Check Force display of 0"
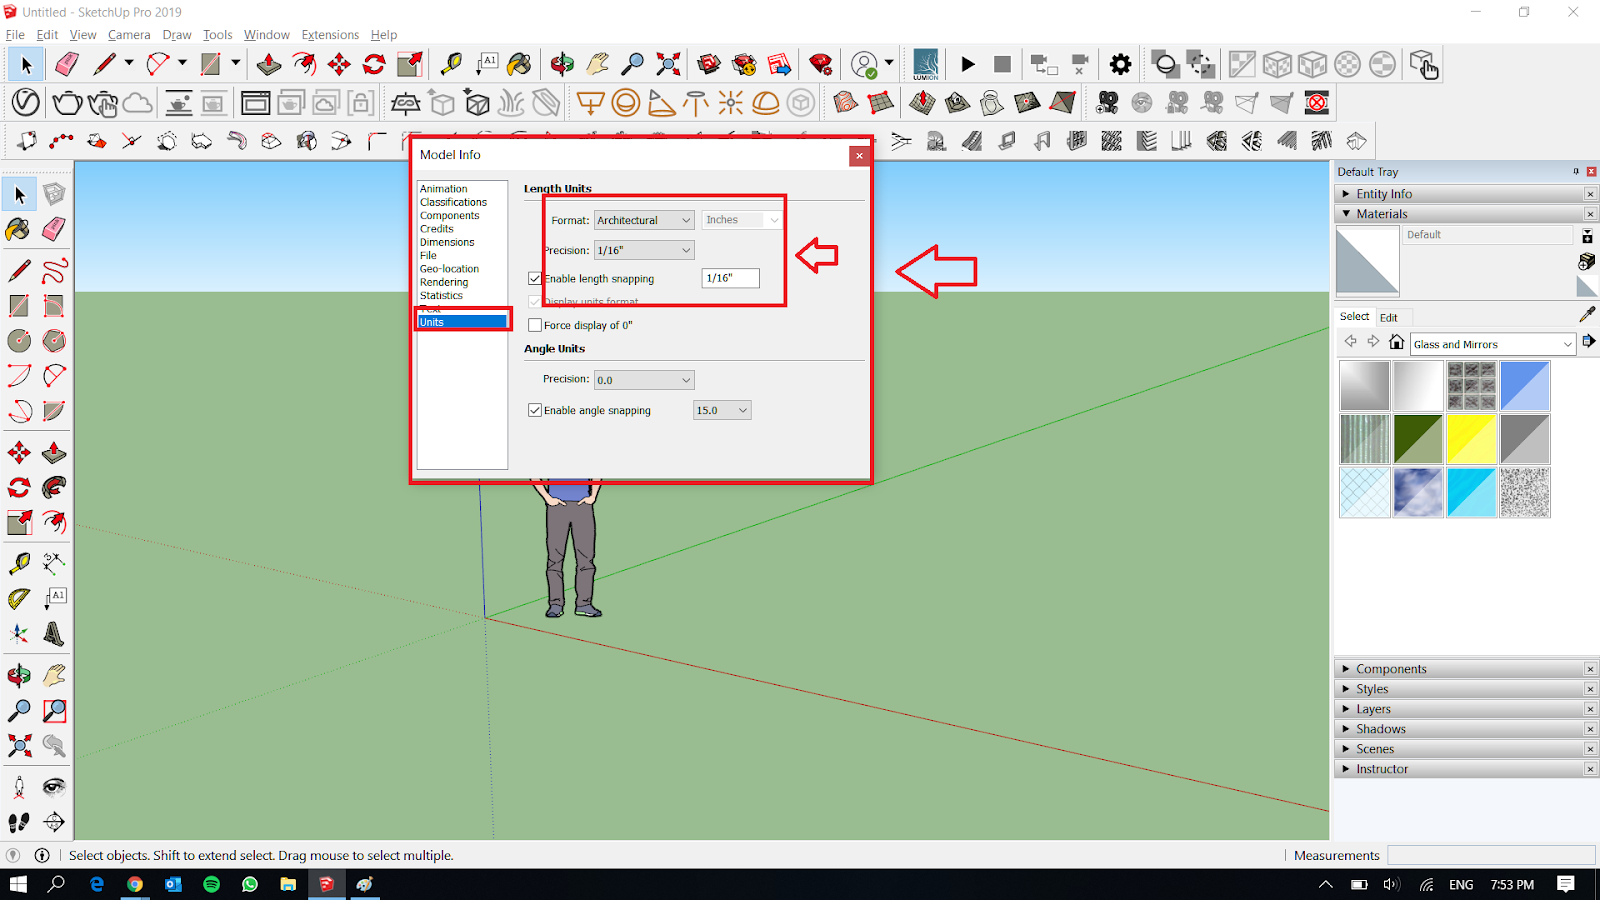Image resolution: width=1600 pixels, height=900 pixels. click(536, 324)
